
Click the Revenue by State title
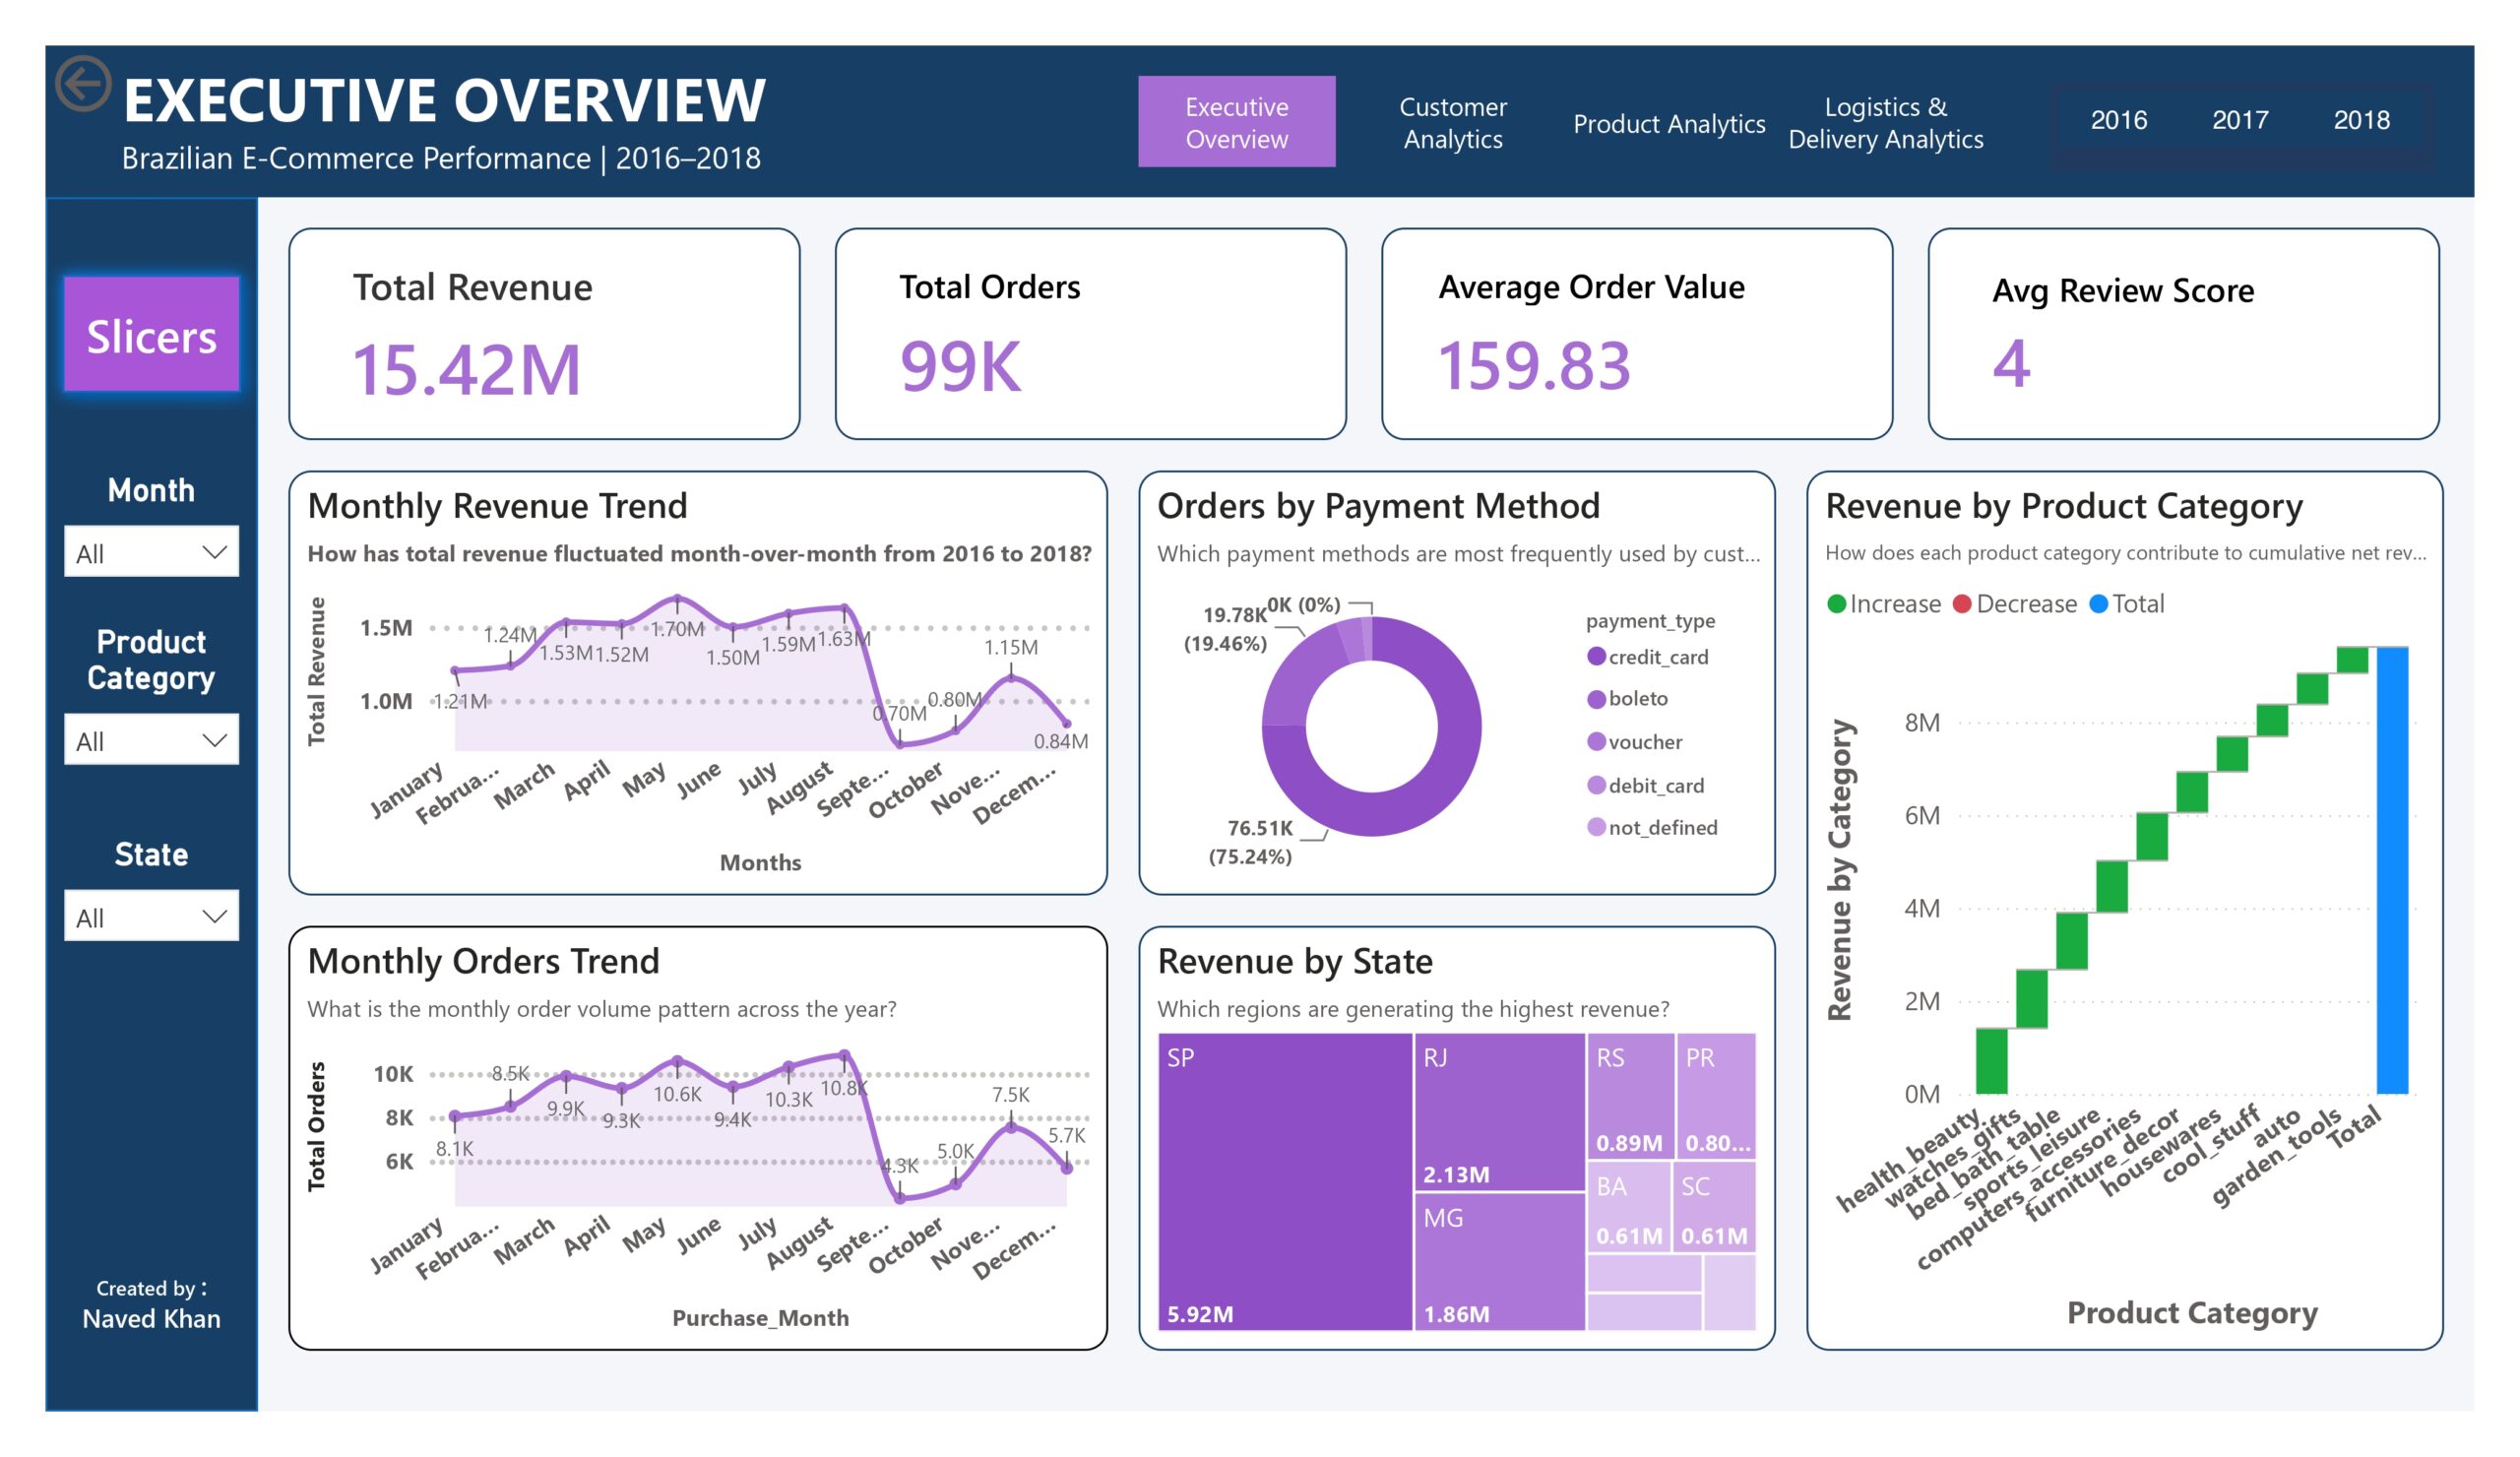click(1295, 961)
